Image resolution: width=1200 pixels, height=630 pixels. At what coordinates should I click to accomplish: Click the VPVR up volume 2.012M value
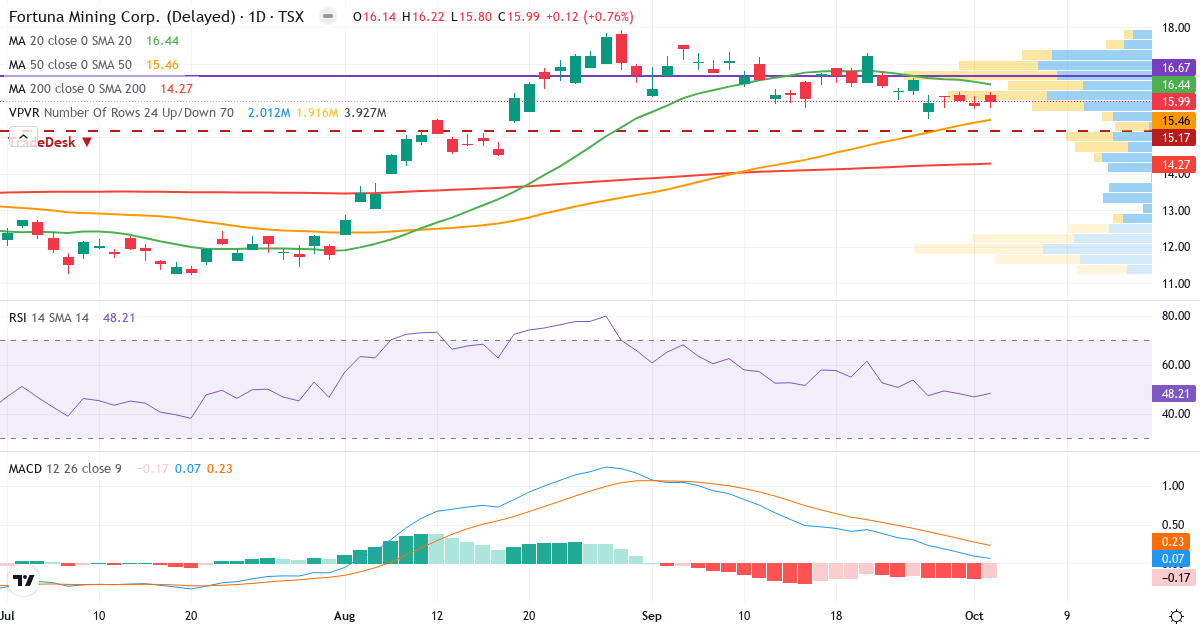pyautogui.click(x=269, y=113)
